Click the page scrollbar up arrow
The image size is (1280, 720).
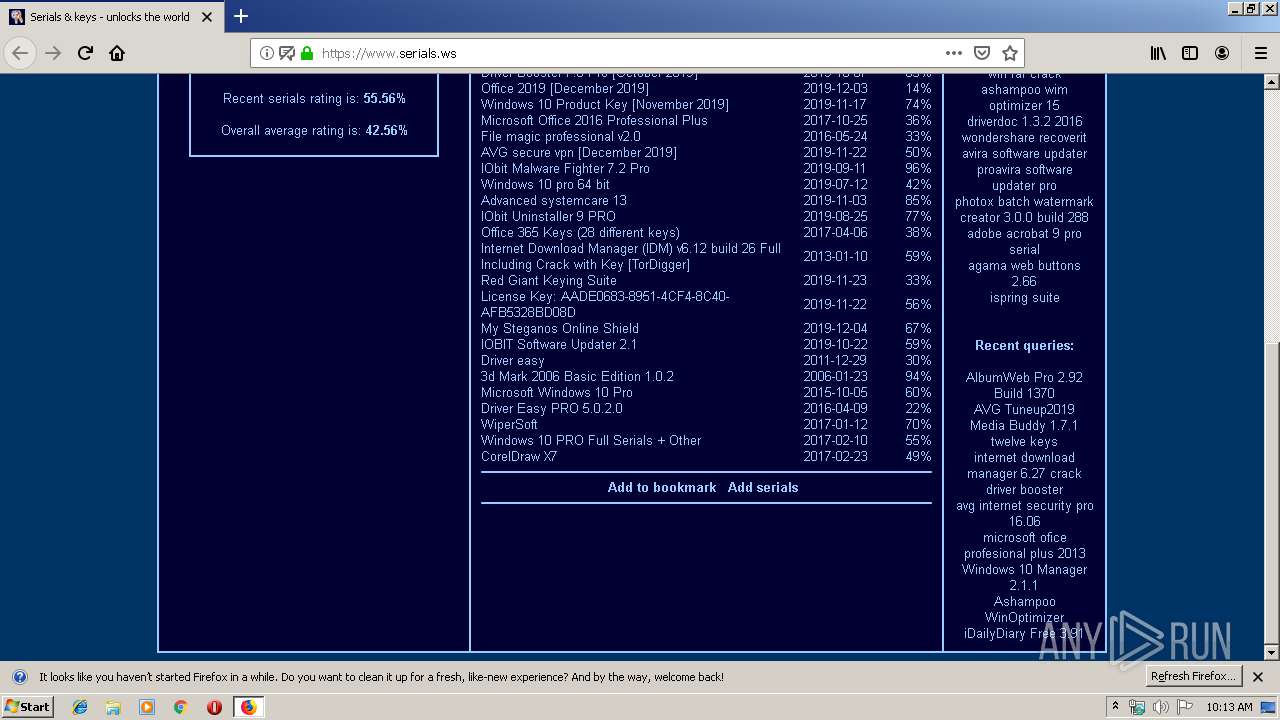point(1271,82)
